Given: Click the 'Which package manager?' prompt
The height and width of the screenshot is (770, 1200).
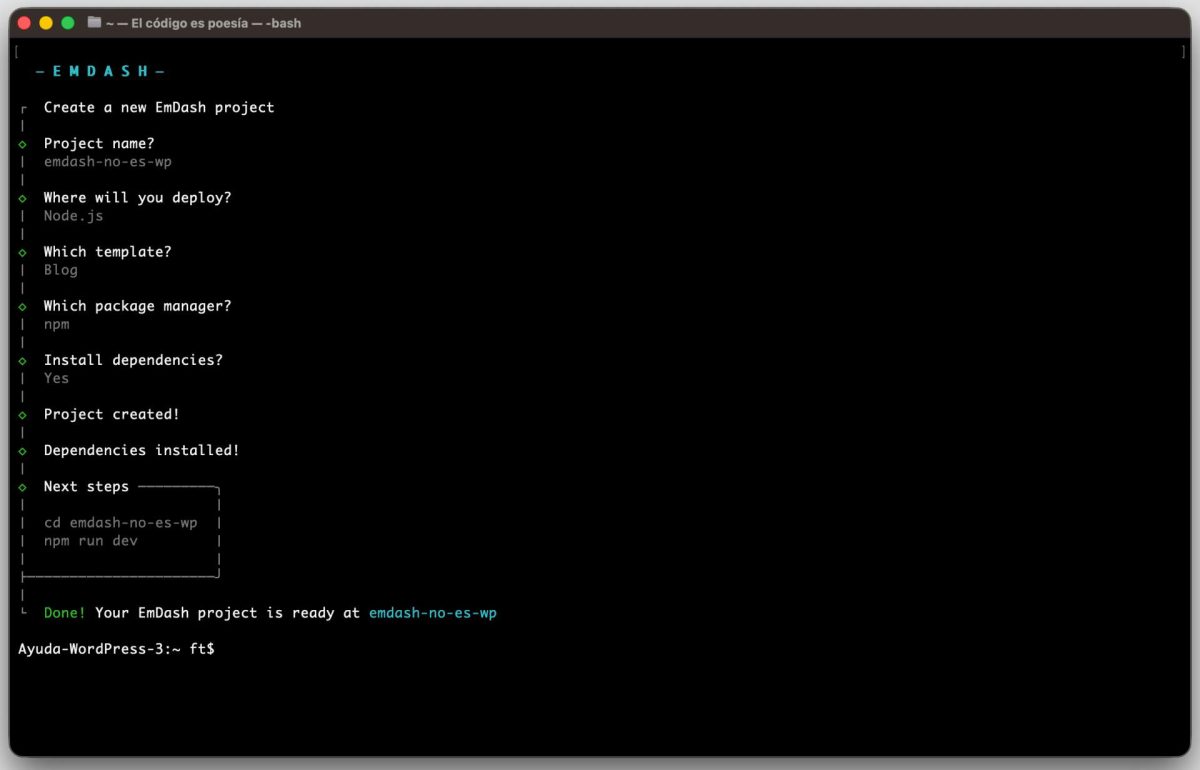Looking at the screenshot, I should pos(137,305).
